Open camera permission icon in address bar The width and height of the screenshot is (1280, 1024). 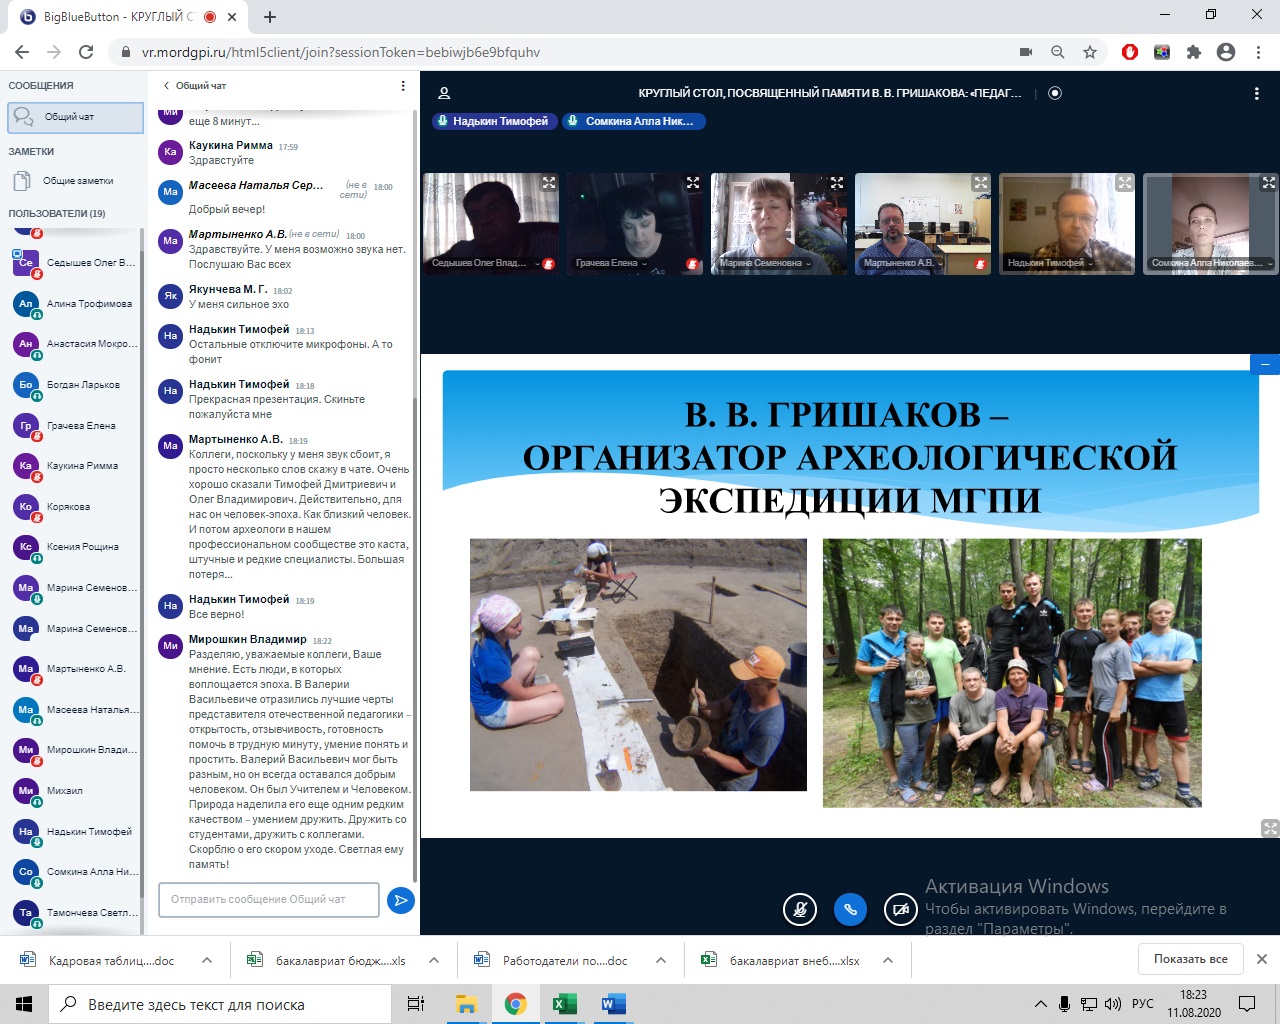point(1026,52)
